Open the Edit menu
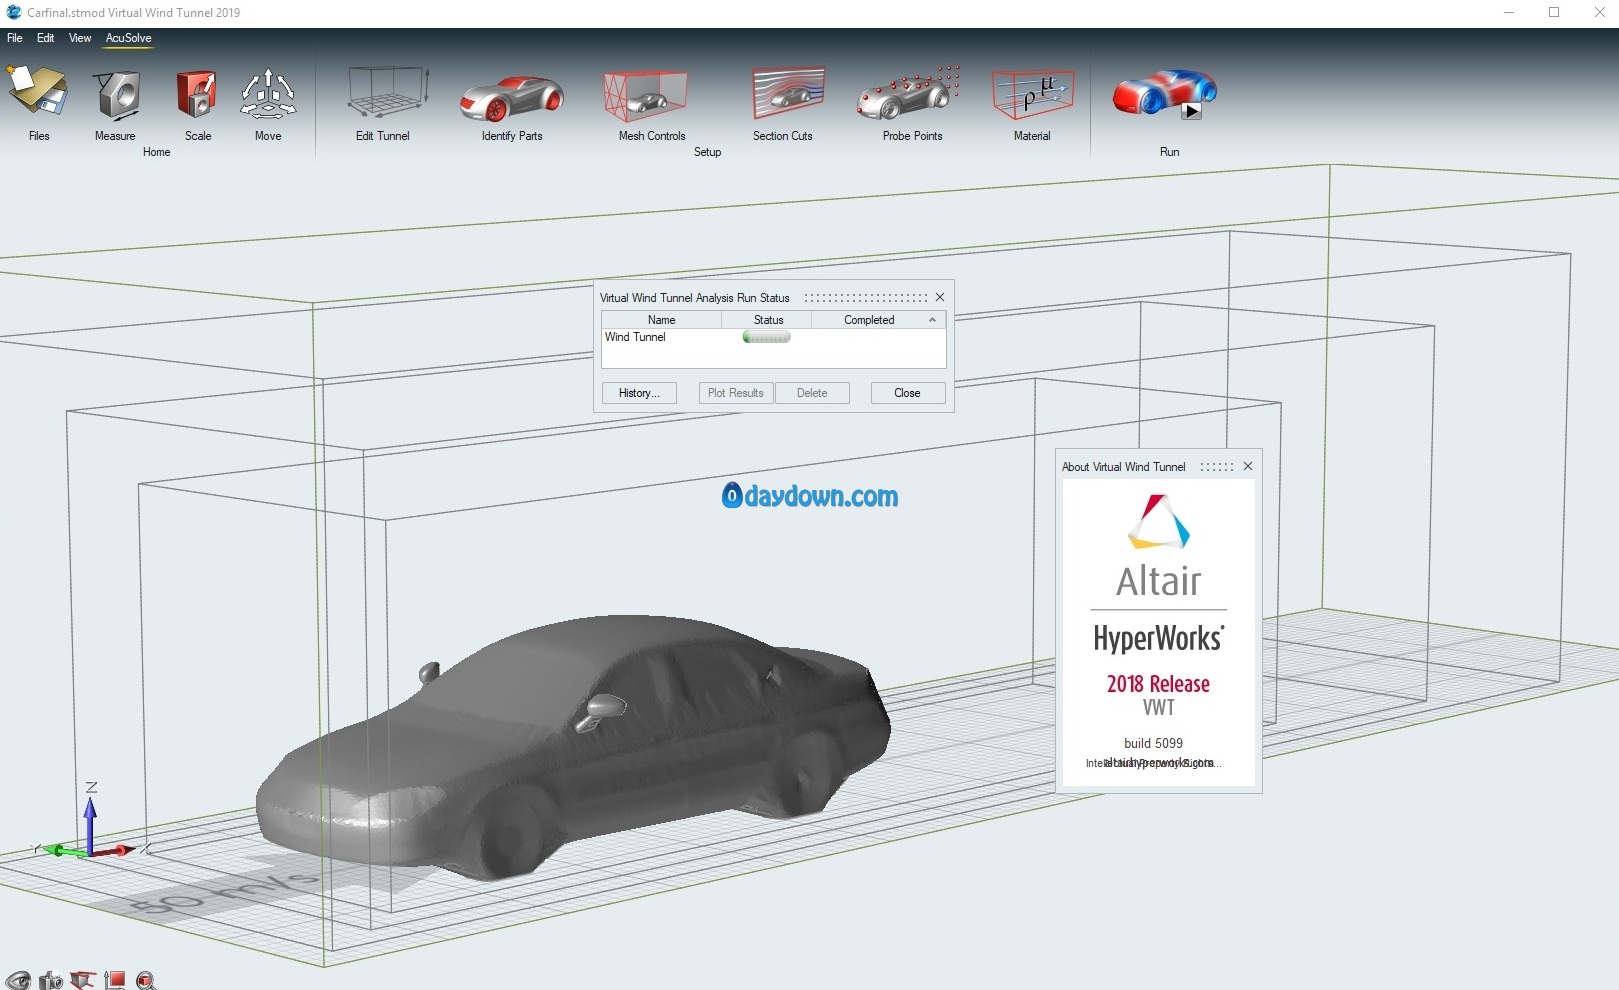 pos(46,38)
